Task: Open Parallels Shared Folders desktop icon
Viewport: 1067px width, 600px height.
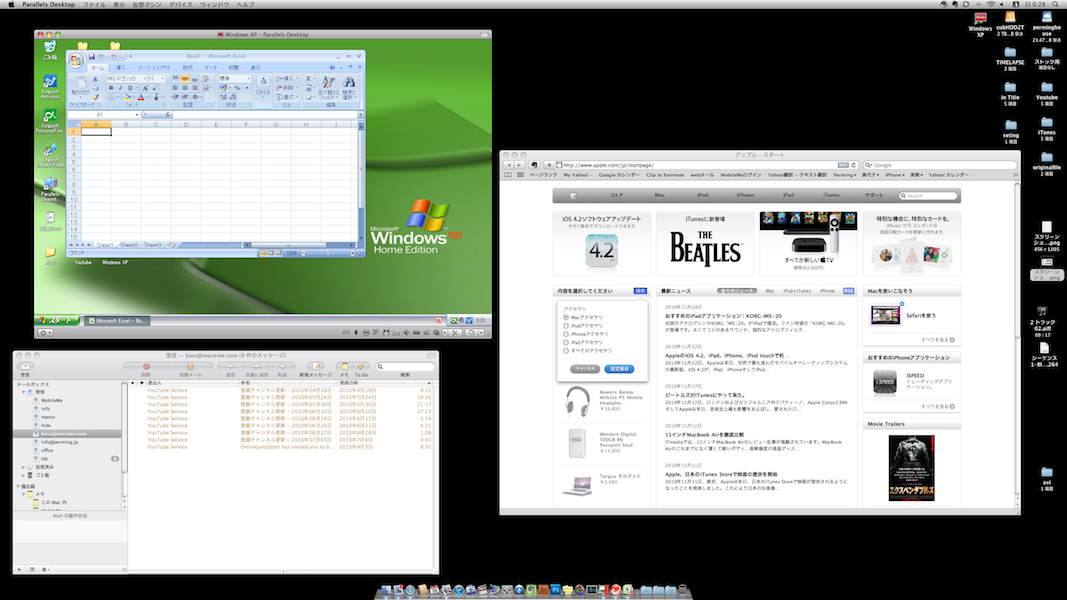Action: [x=50, y=185]
